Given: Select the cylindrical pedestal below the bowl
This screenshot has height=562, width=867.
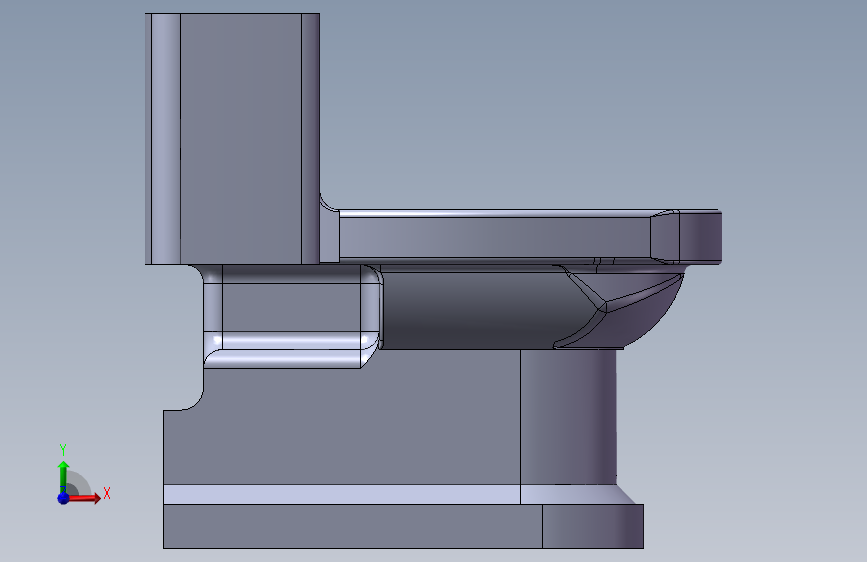Looking at the screenshot, I should [568, 417].
